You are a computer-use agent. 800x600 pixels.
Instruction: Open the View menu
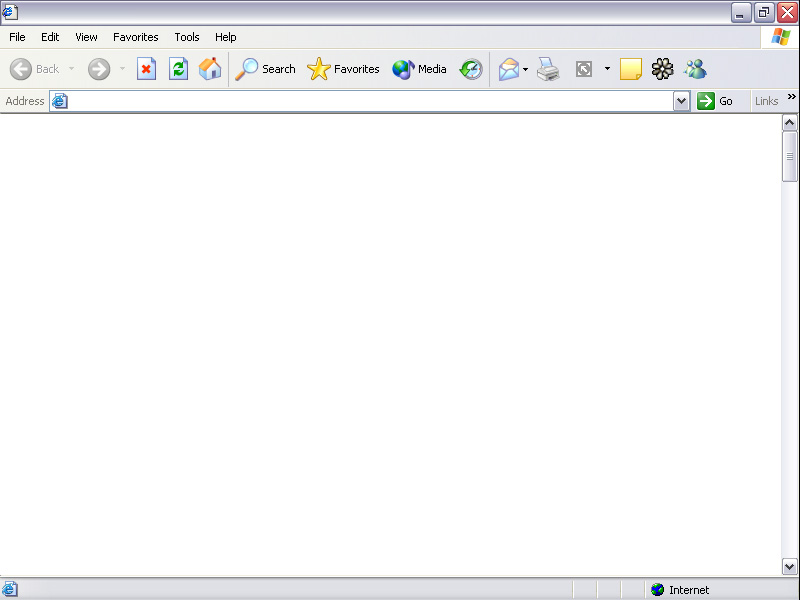pos(86,37)
